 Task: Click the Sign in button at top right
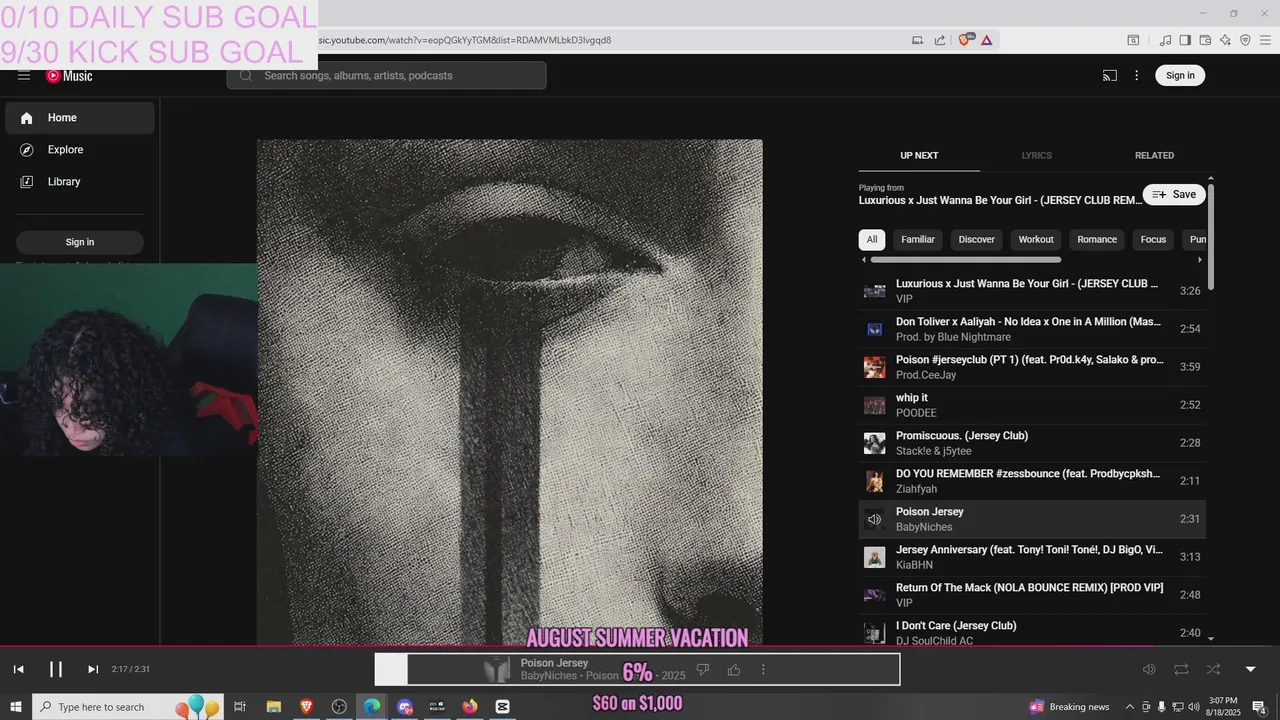[1180, 76]
